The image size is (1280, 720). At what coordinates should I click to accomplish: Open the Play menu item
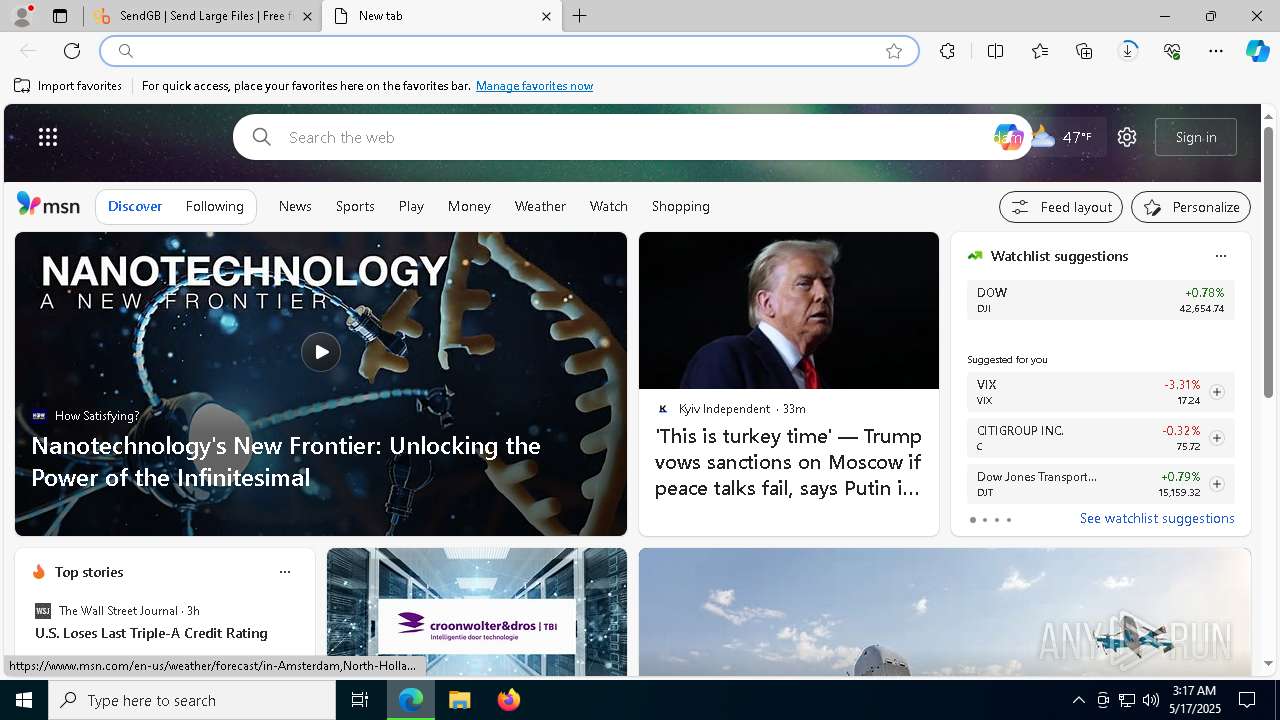click(x=411, y=206)
